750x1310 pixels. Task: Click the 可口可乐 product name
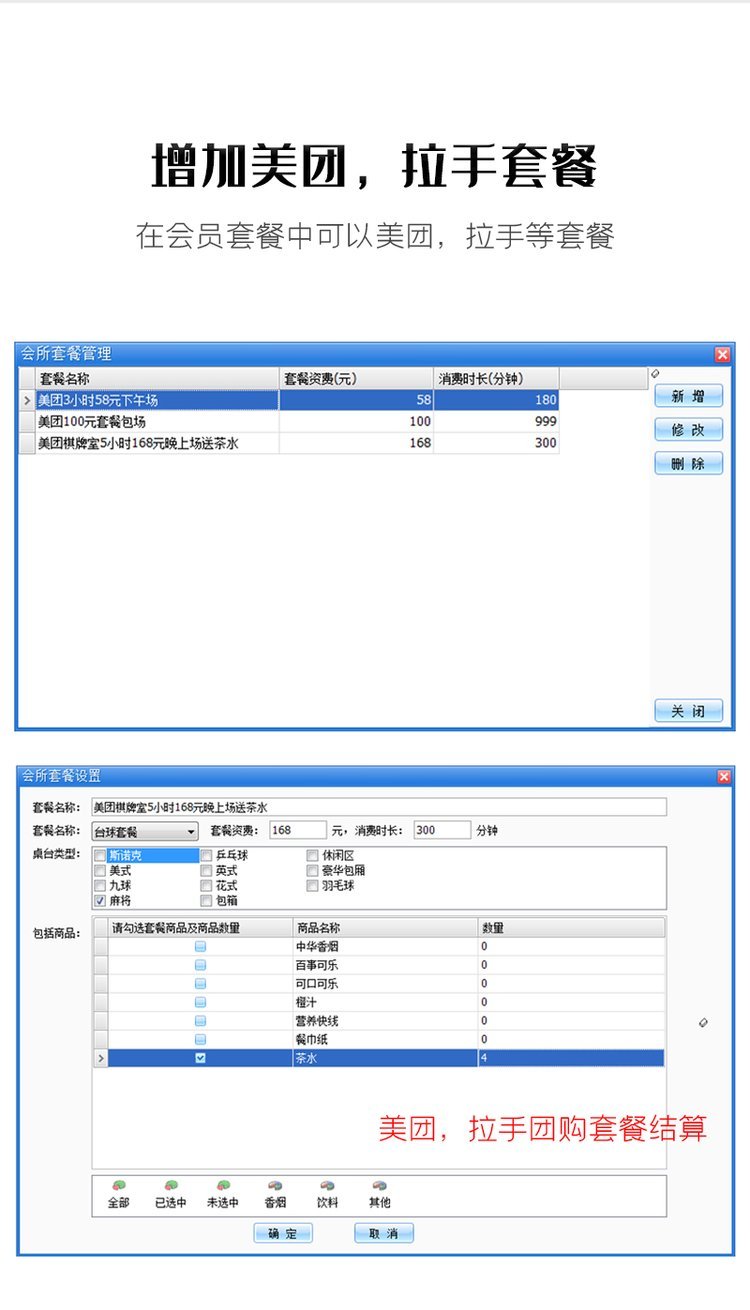point(317,984)
